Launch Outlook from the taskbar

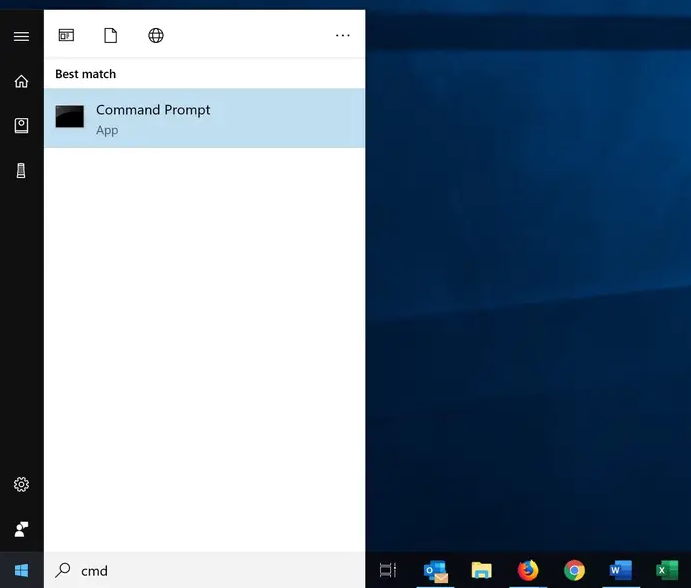click(x=435, y=570)
